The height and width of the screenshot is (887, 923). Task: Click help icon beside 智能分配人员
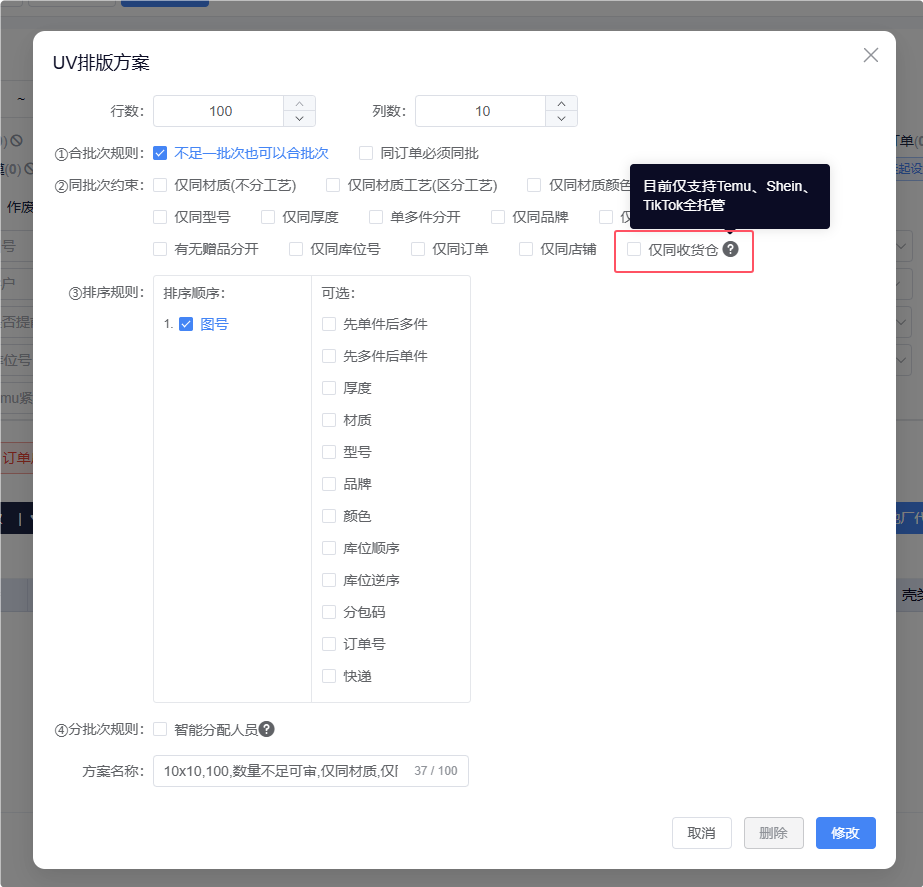tap(267, 729)
